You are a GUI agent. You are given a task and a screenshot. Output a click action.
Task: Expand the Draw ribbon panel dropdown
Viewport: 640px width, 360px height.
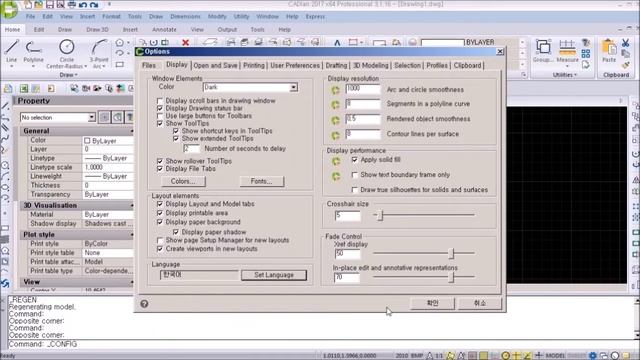(69, 75)
